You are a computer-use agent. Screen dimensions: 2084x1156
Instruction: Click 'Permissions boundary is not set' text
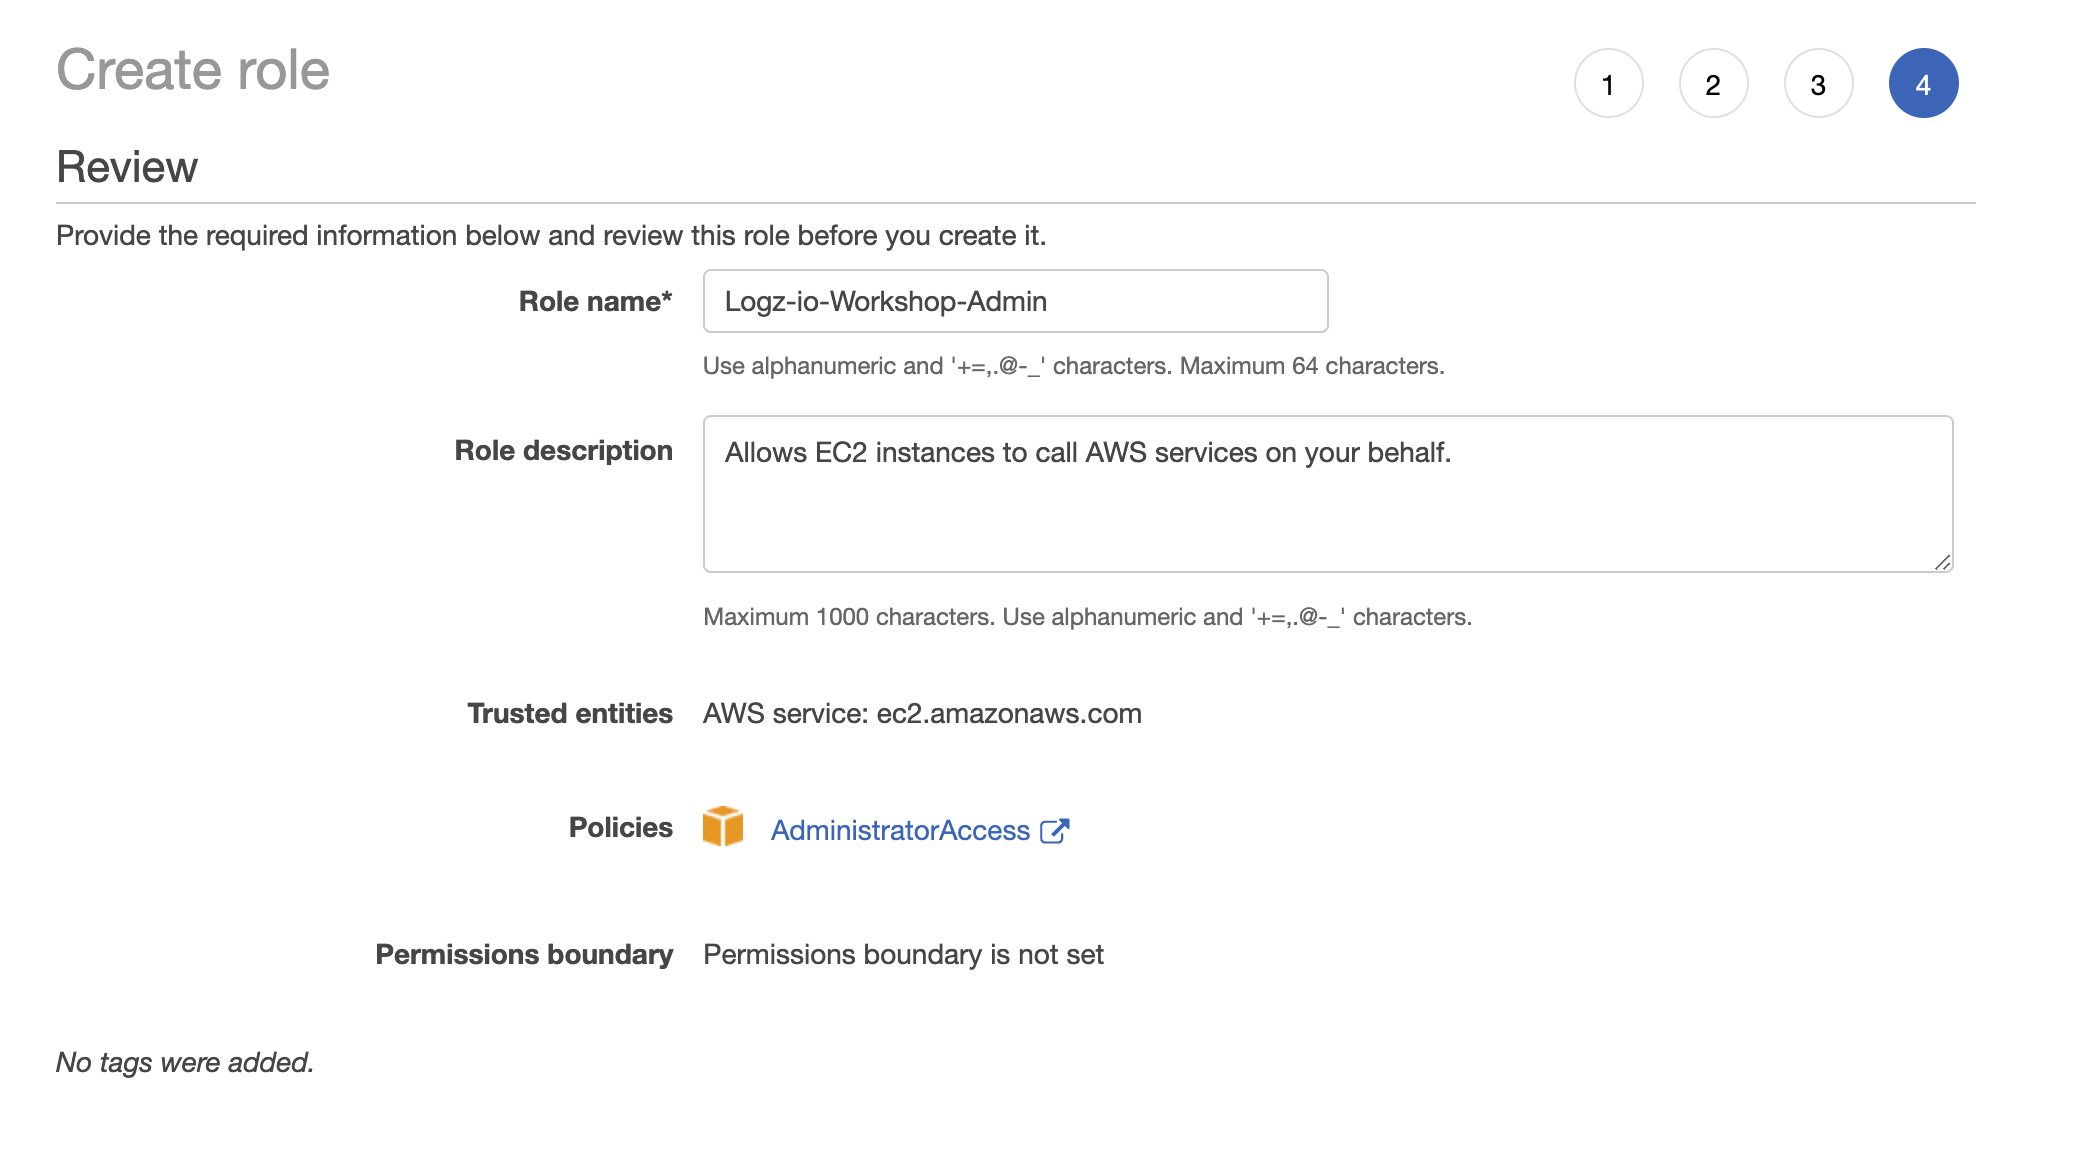[903, 954]
